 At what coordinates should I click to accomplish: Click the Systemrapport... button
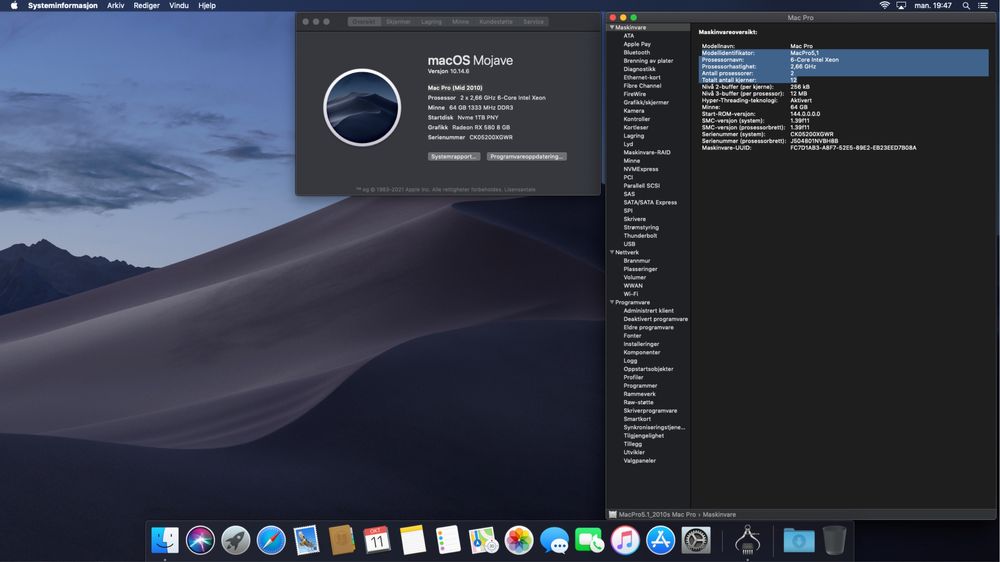453,156
